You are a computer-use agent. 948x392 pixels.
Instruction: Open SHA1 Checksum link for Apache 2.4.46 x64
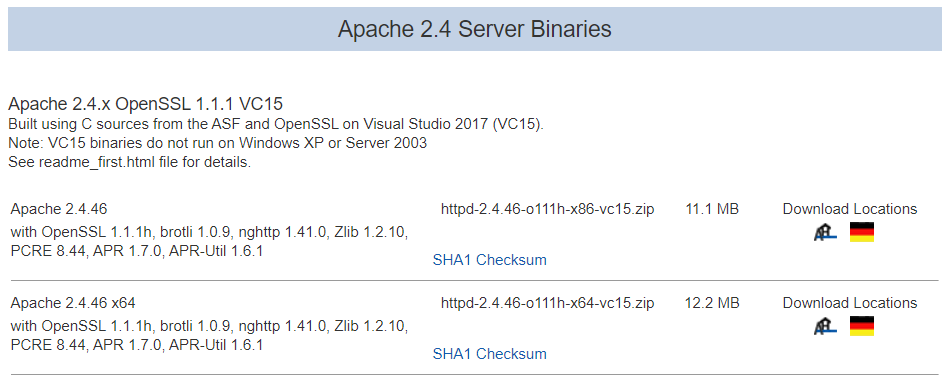coord(489,354)
